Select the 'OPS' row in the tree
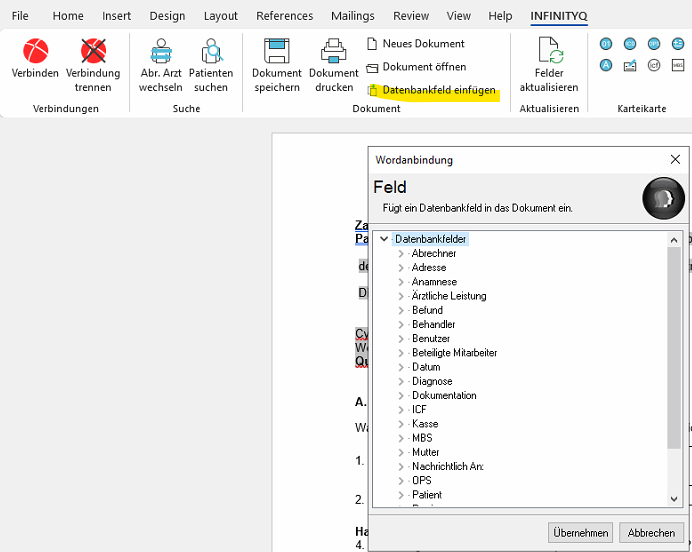This screenshot has width=692, height=552. [421, 481]
